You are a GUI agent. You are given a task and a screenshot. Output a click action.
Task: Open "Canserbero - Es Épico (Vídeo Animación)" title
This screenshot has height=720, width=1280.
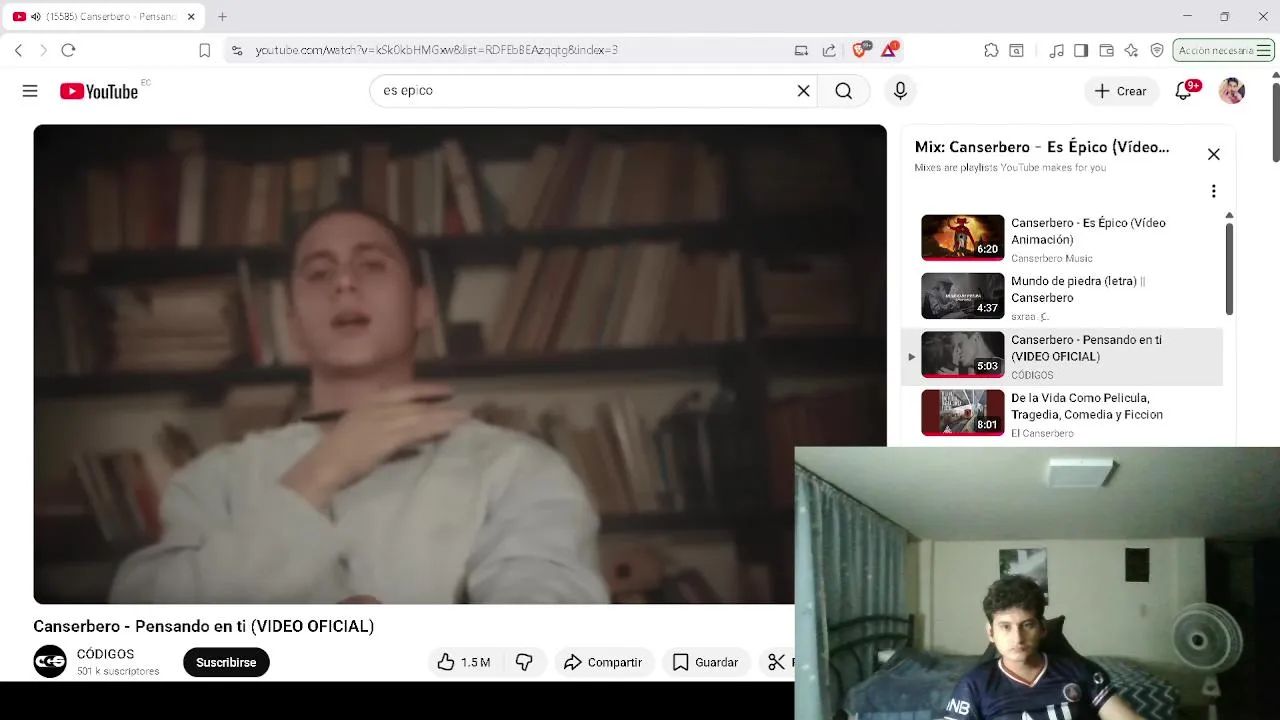coord(1088,231)
